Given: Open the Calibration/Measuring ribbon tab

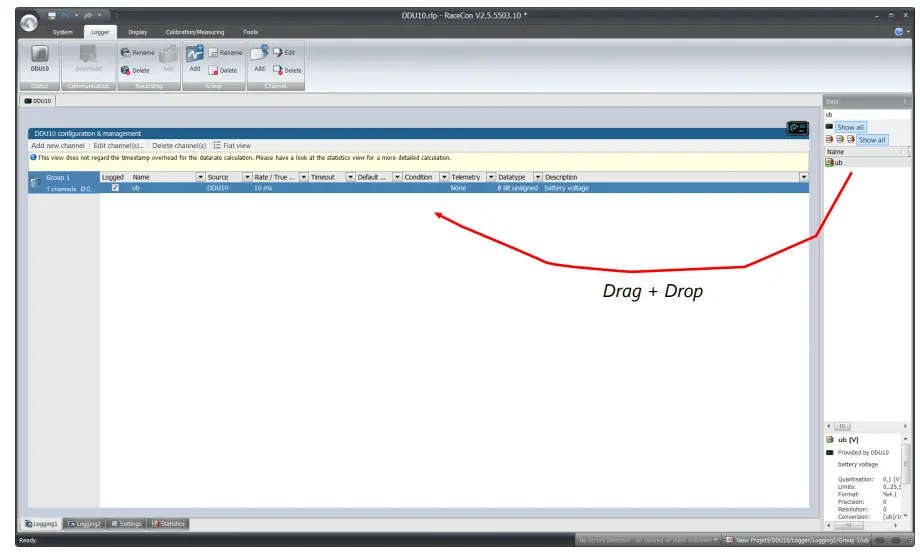Looking at the screenshot, I should click(195, 32).
